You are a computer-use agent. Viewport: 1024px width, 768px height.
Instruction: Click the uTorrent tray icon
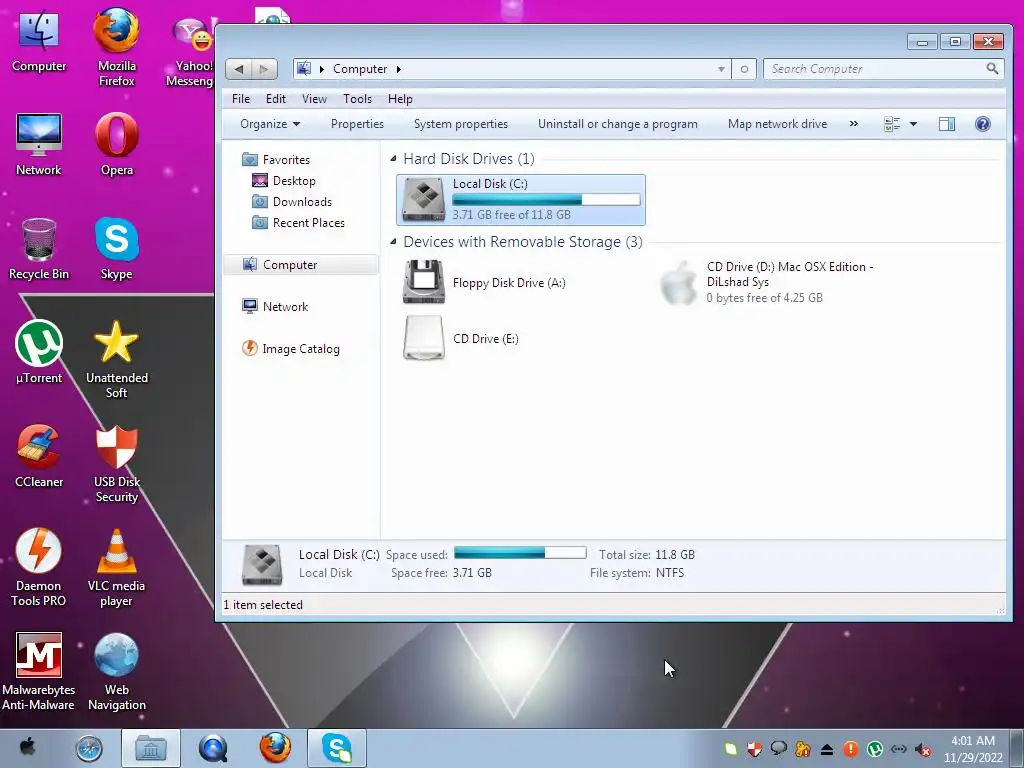coord(874,749)
